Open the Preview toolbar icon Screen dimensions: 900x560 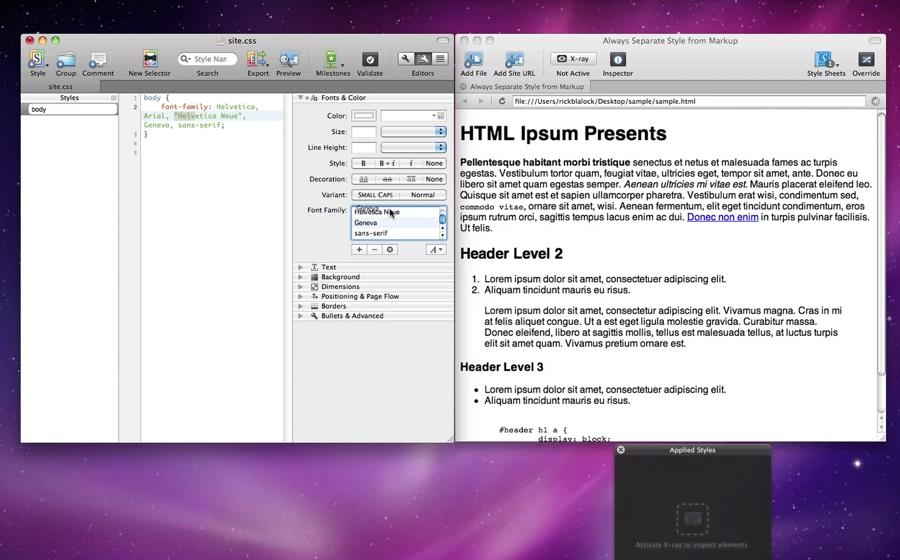click(x=288, y=60)
